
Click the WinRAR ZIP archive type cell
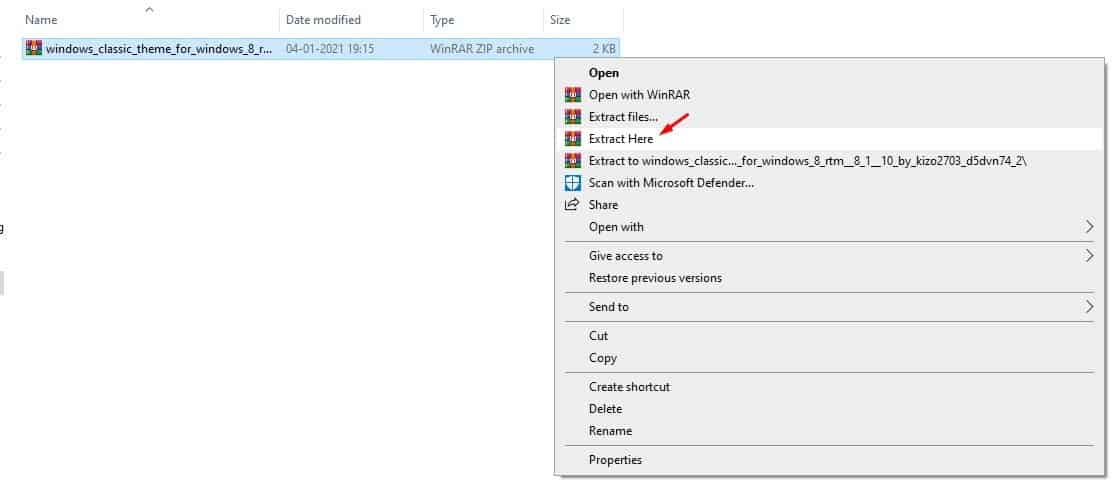[482, 49]
